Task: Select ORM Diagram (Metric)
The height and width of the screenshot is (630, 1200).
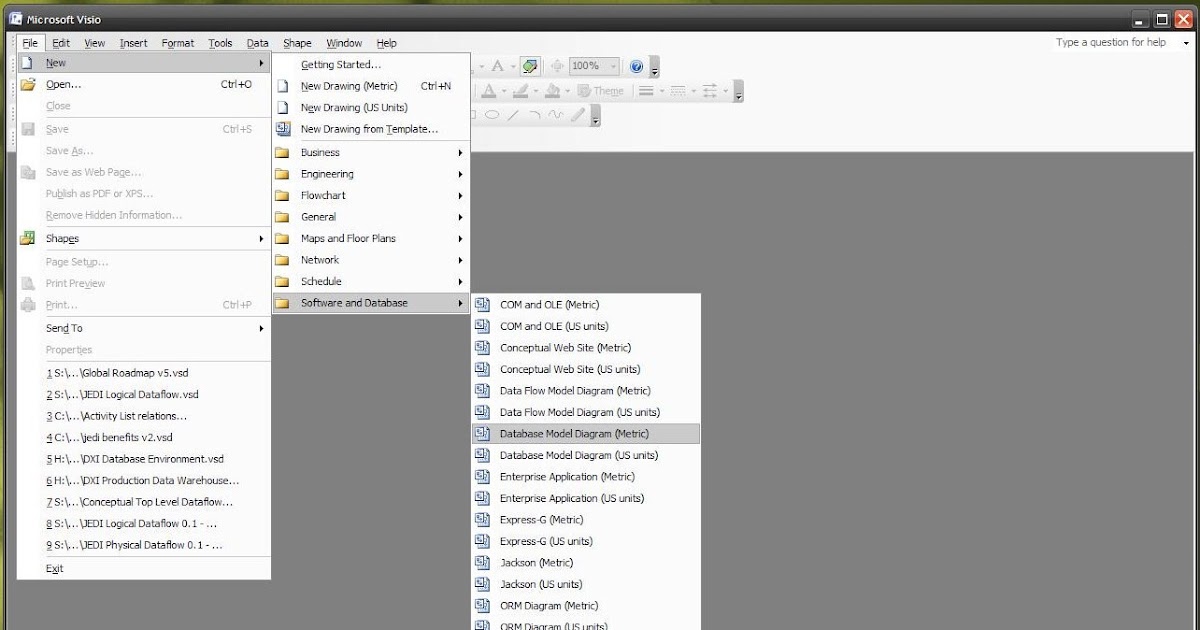Action: pos(586,606)
